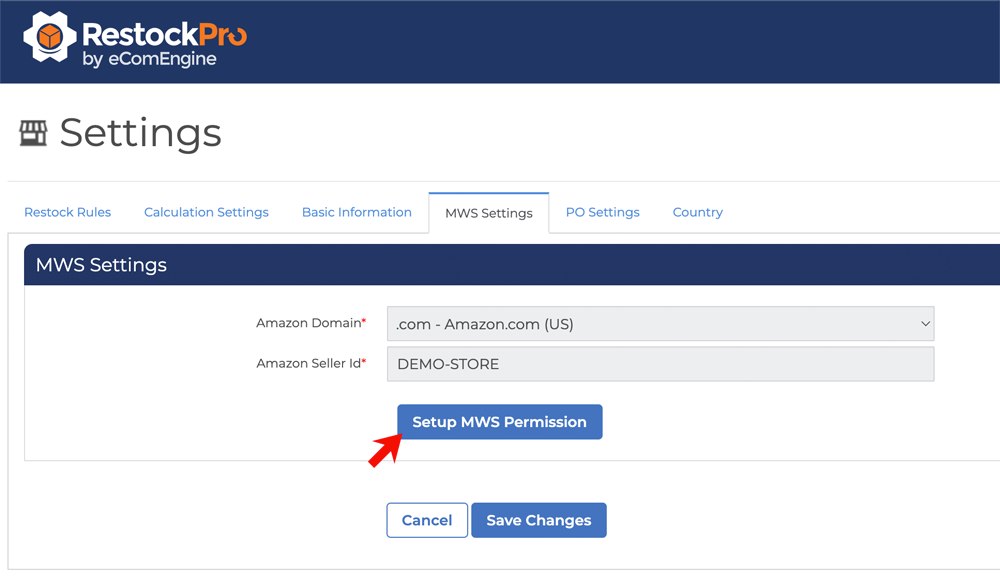Switch to the Calculation Settings tab
Viewport: 1000px width, 581px height.
tap(206, 212)
